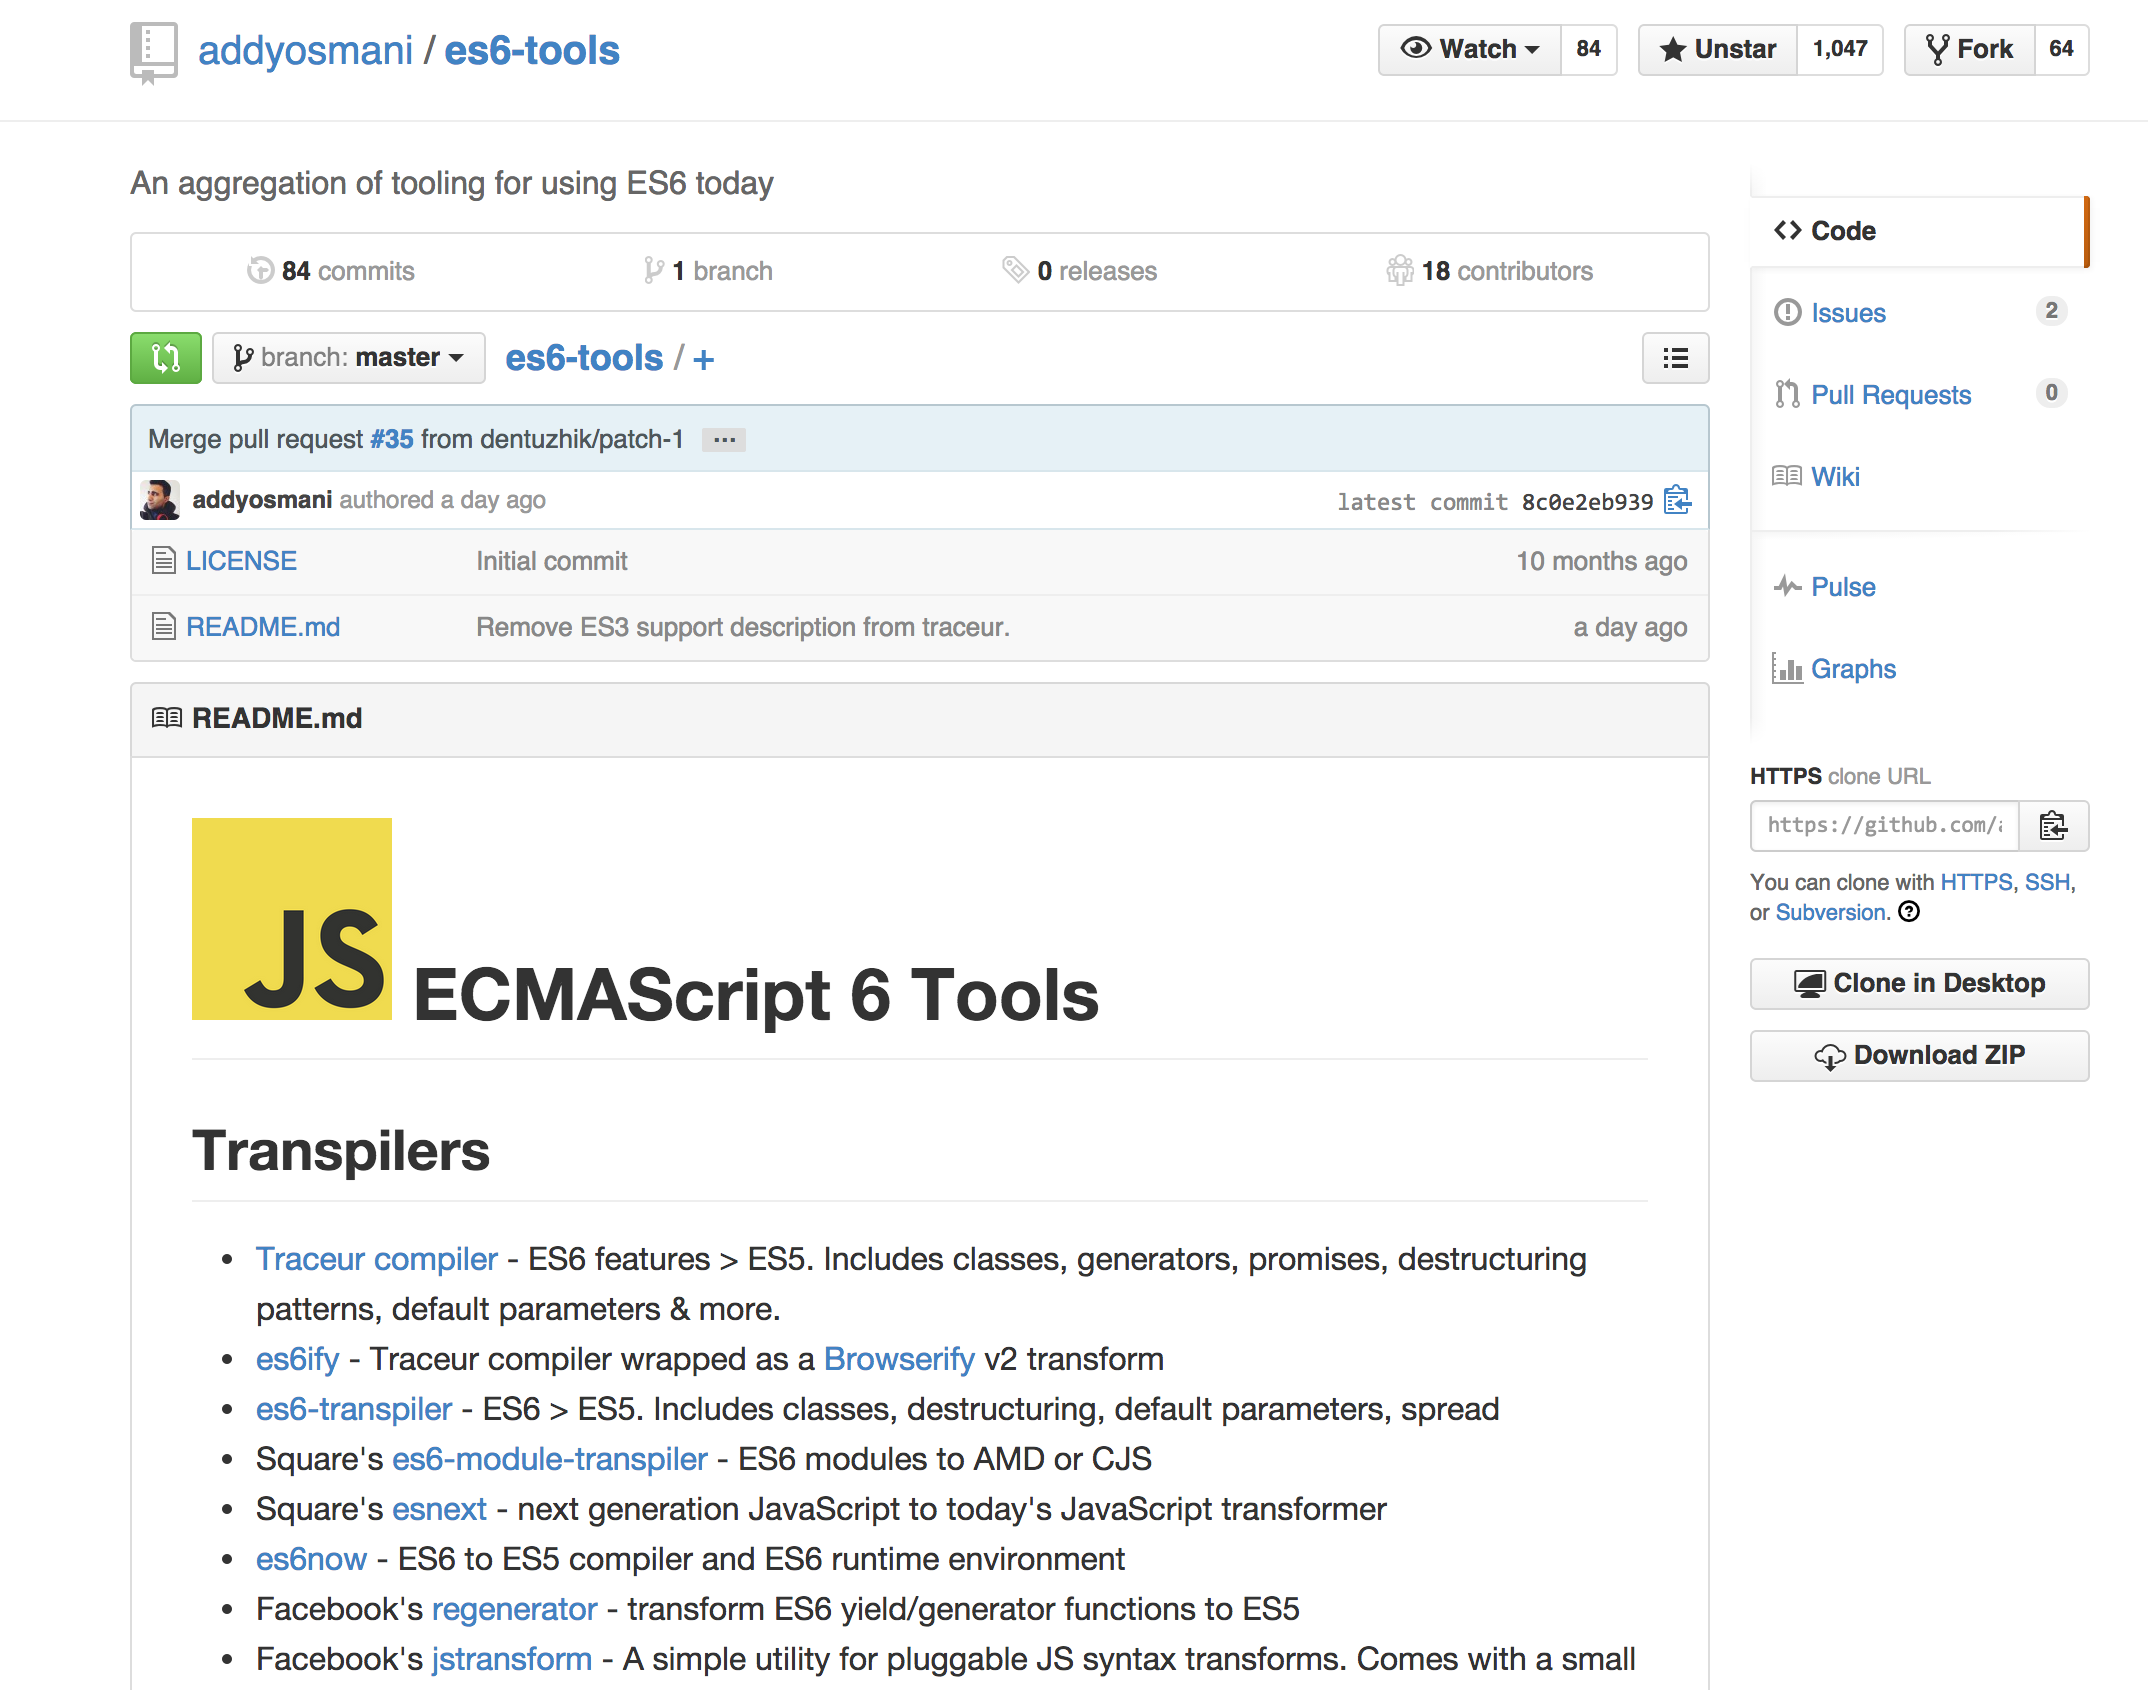This screenshot has width=2148, height=1690.
Task: Open pull request #35 link
Action: (x=392, y=439)
